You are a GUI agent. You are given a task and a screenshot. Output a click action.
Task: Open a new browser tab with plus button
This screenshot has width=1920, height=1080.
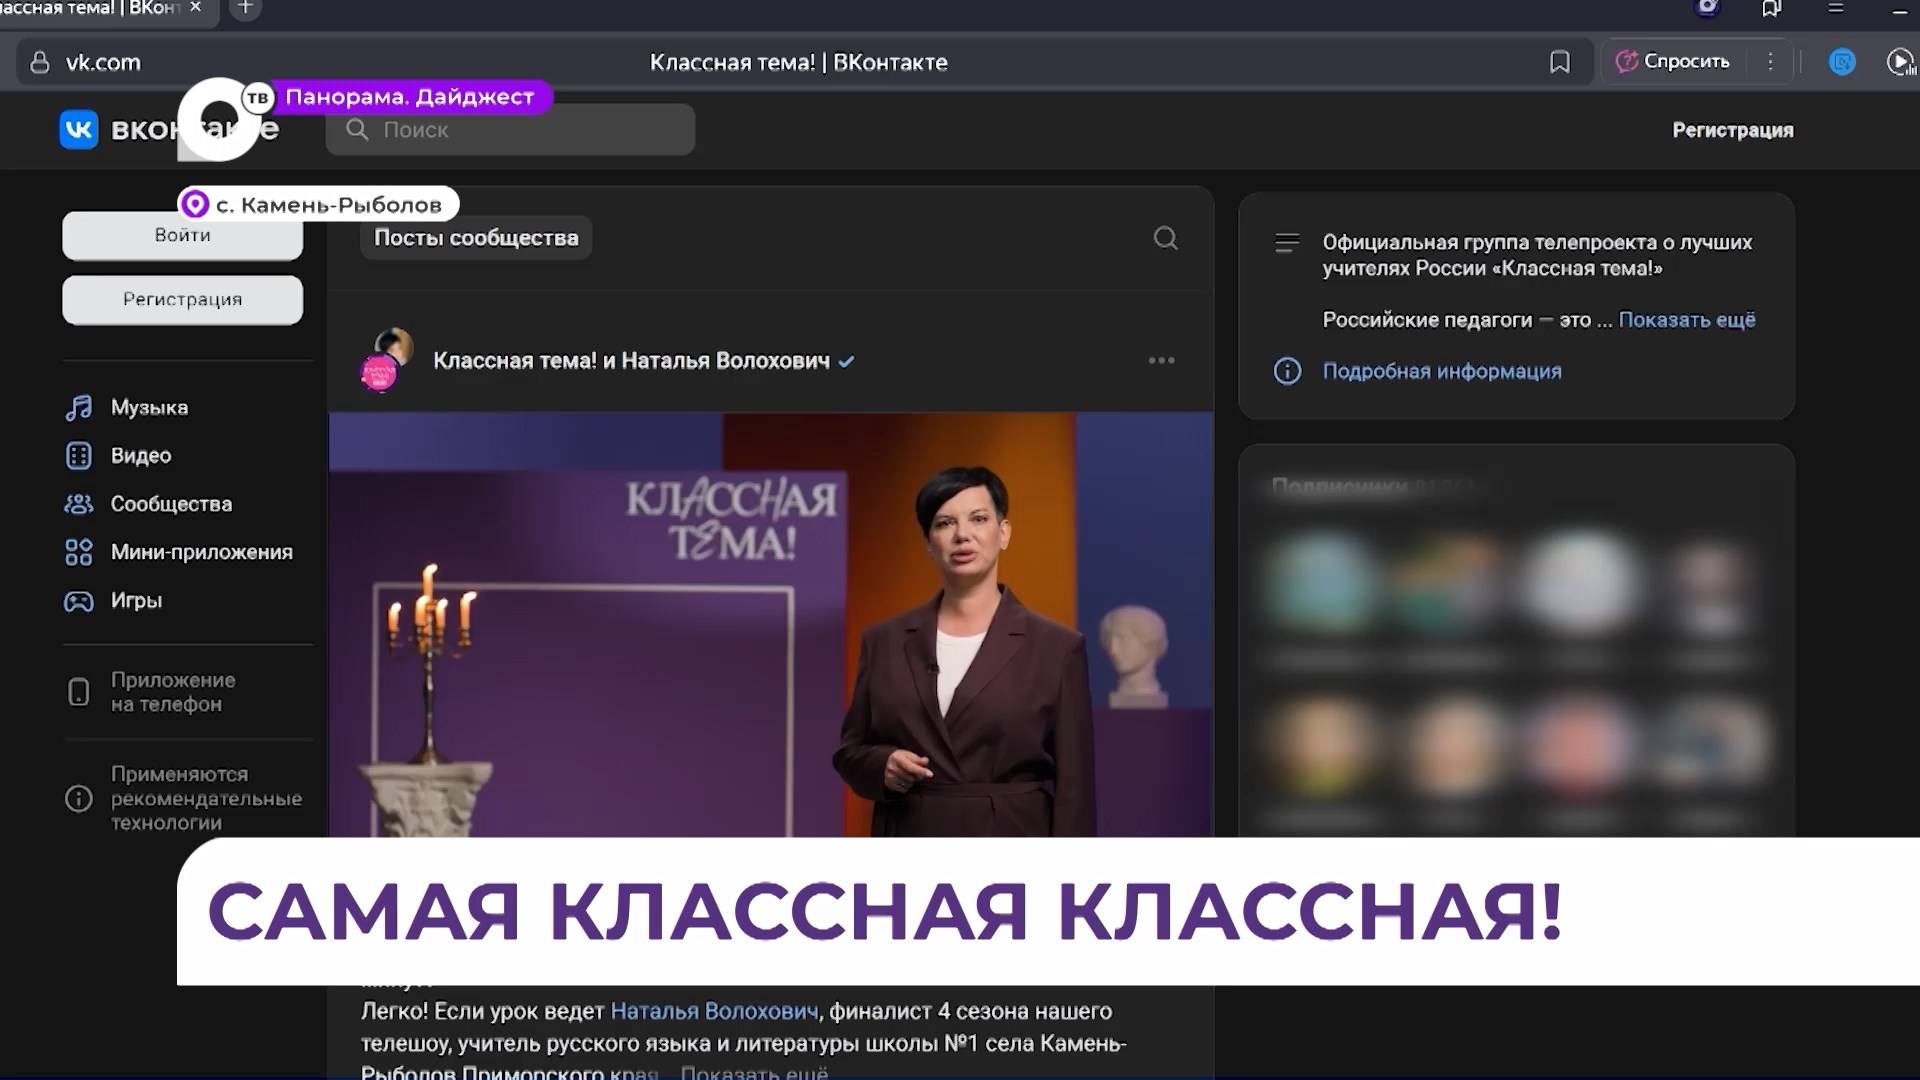tap(245, 8)
